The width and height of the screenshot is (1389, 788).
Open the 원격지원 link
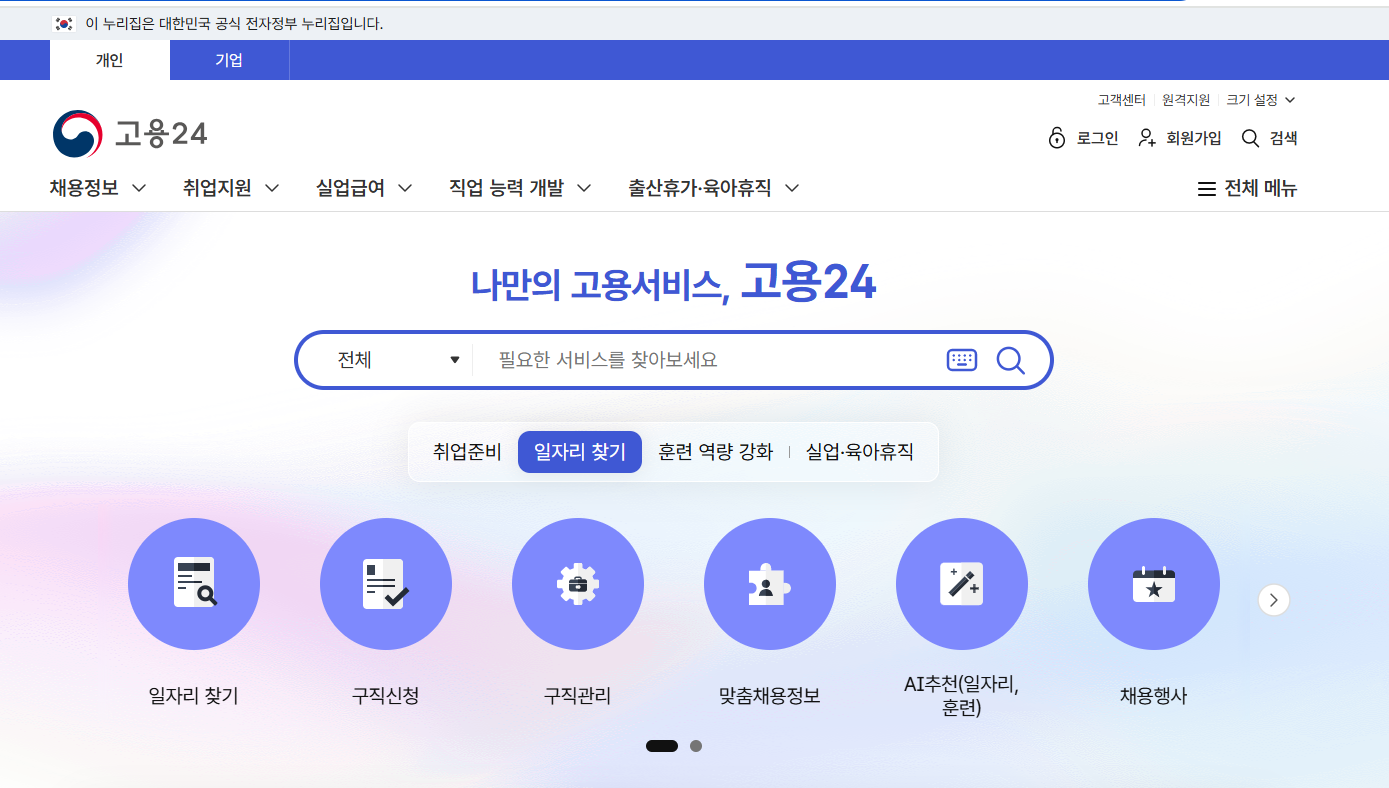click(x=1186, y=100)
